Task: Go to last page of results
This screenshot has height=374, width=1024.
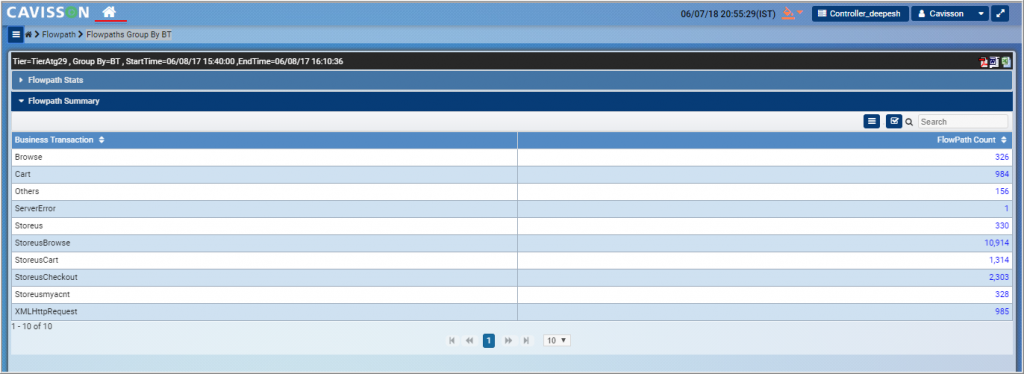Action: click(x=526, y=341)
